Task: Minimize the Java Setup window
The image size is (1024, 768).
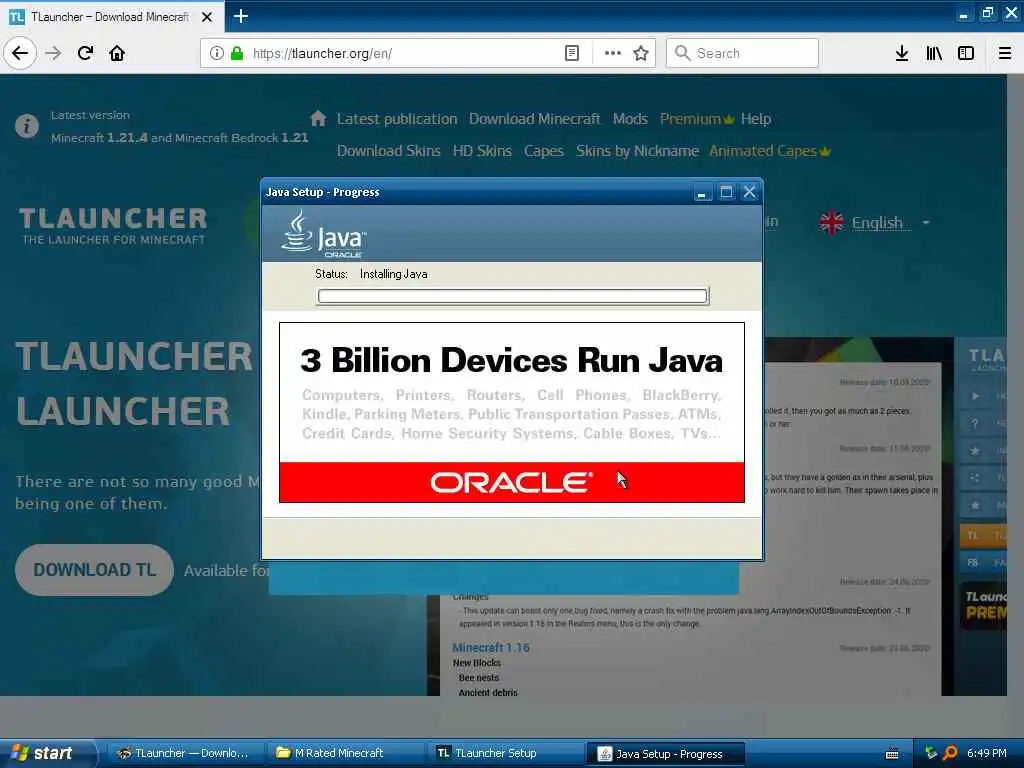Action: click(701, 192)
